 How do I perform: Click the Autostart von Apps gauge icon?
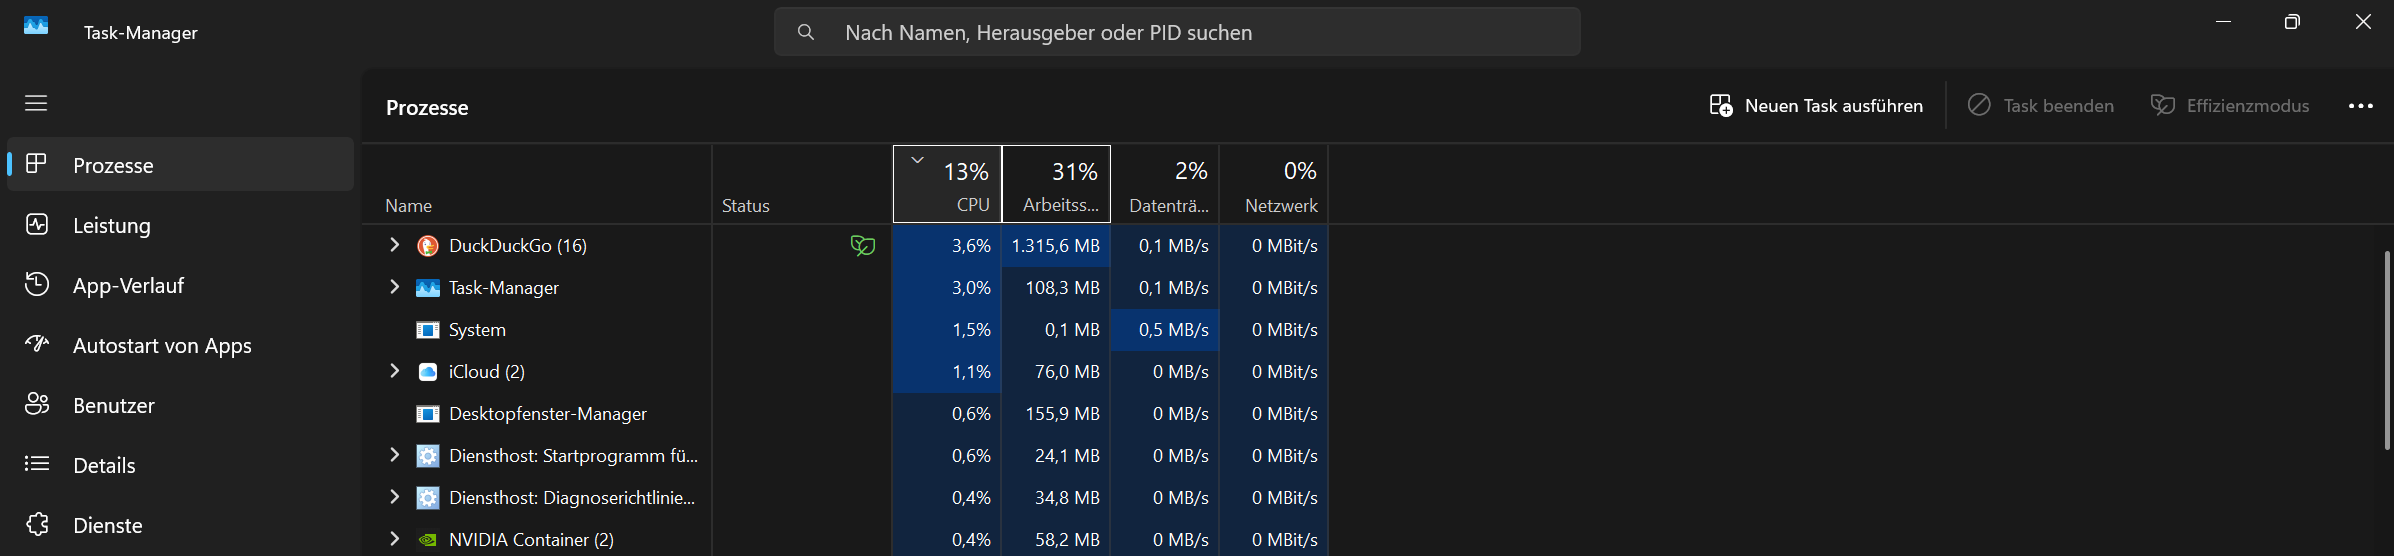tap(37, 344)
